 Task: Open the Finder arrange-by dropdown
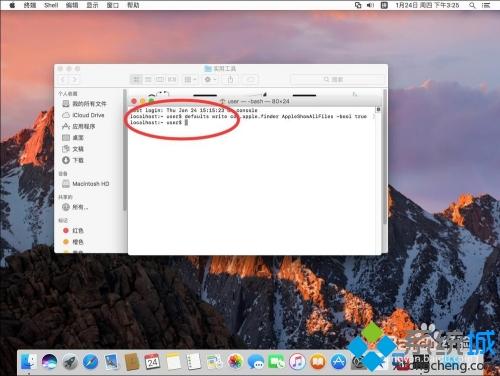pos(190,79)
